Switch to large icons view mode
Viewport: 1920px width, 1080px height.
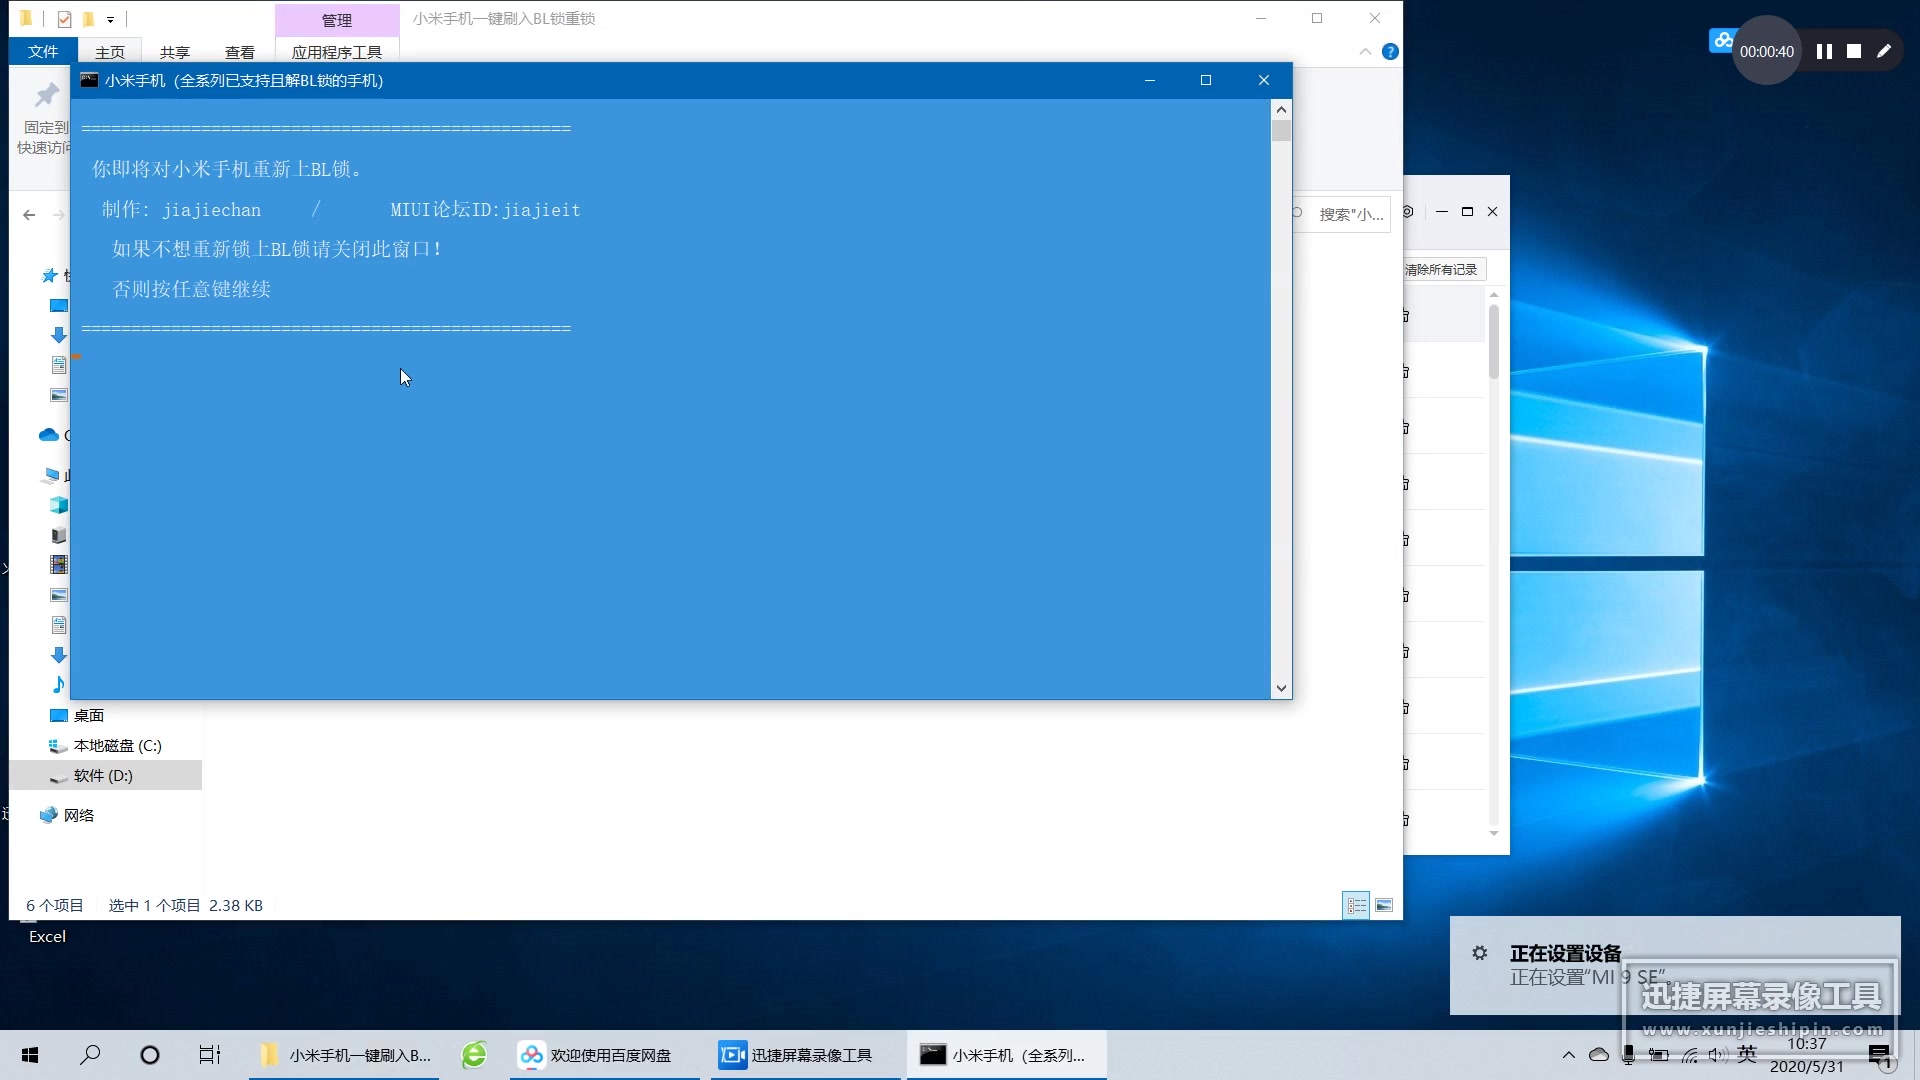[x=1384, y=905]
